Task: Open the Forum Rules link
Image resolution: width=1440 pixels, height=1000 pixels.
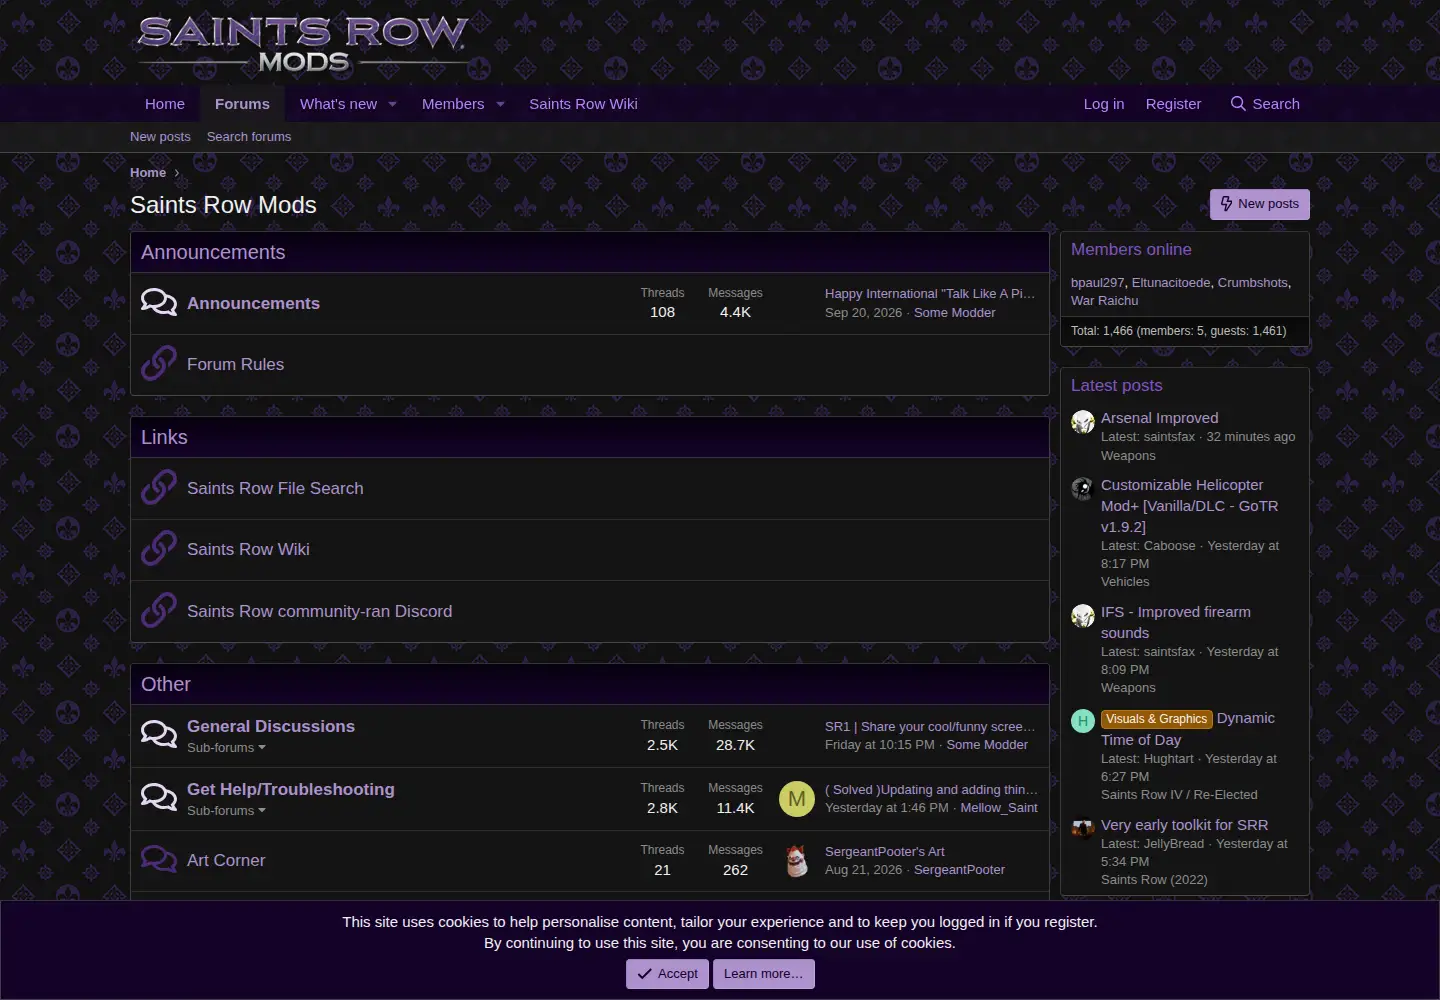Action: [235, 364]
